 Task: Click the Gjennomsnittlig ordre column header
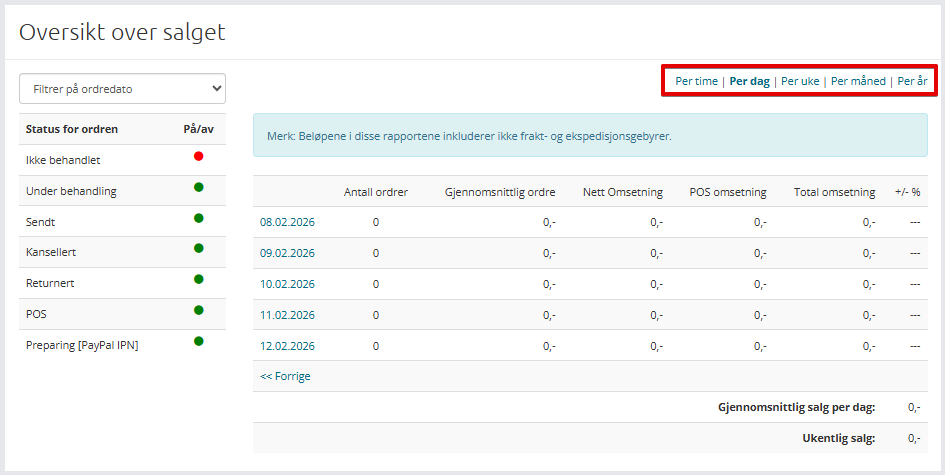[x=500, y=192]
